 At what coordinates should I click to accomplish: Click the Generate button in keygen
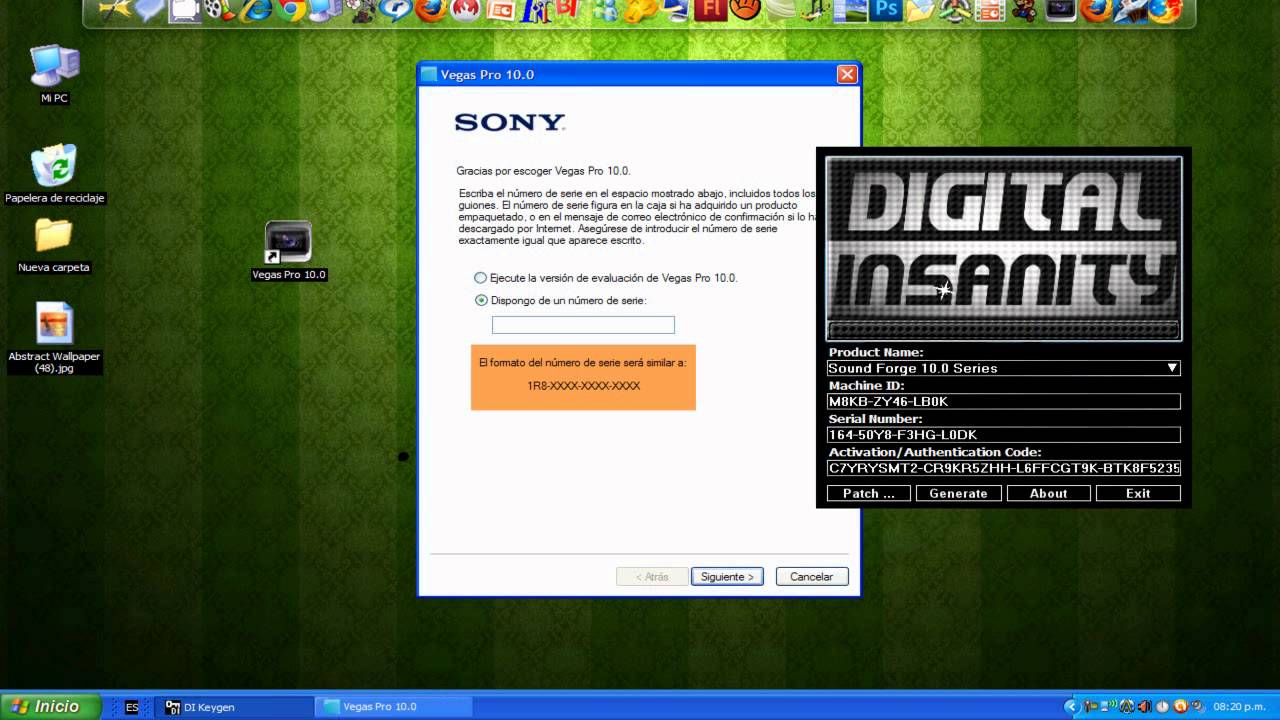coord(958,493)
